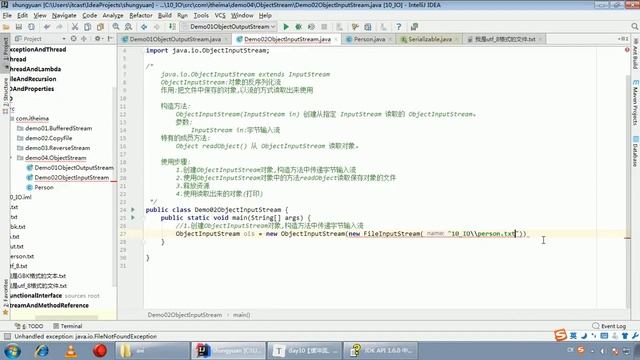Click the Open folder toolbar icon
Screen dimensions: 640x360
pyautogui.click(x=6, y=27)
